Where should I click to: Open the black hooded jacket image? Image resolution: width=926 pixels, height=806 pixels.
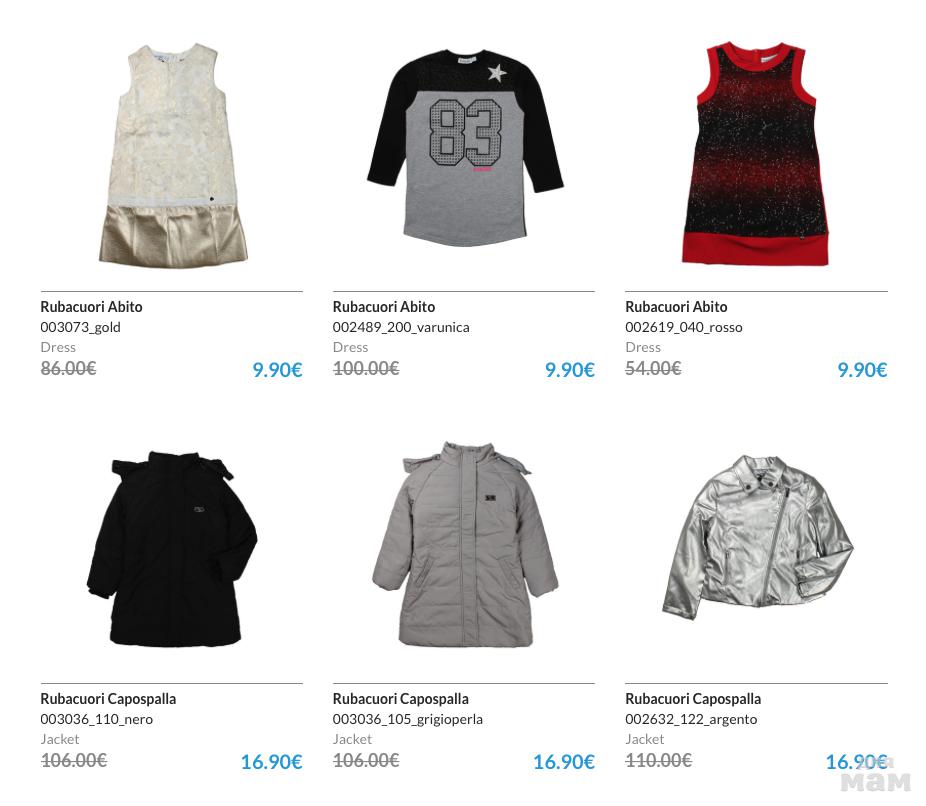[x=172, y=549]
